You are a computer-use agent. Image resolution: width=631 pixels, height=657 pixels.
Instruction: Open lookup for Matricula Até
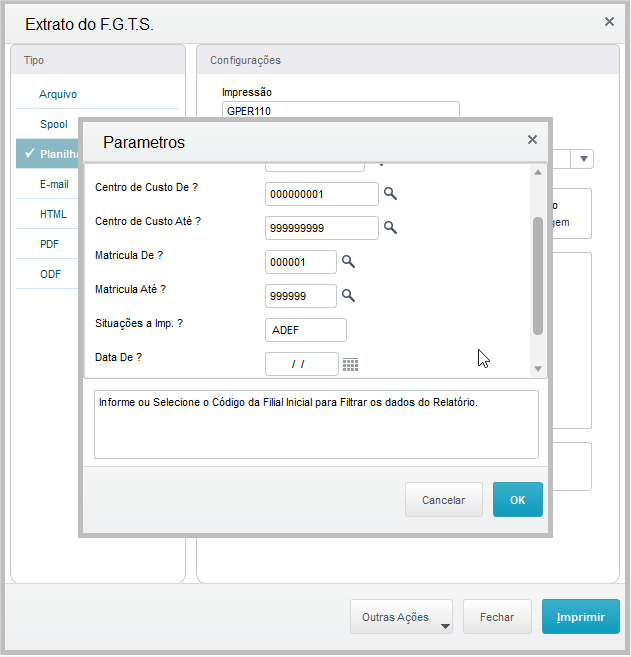click(348, 295)
